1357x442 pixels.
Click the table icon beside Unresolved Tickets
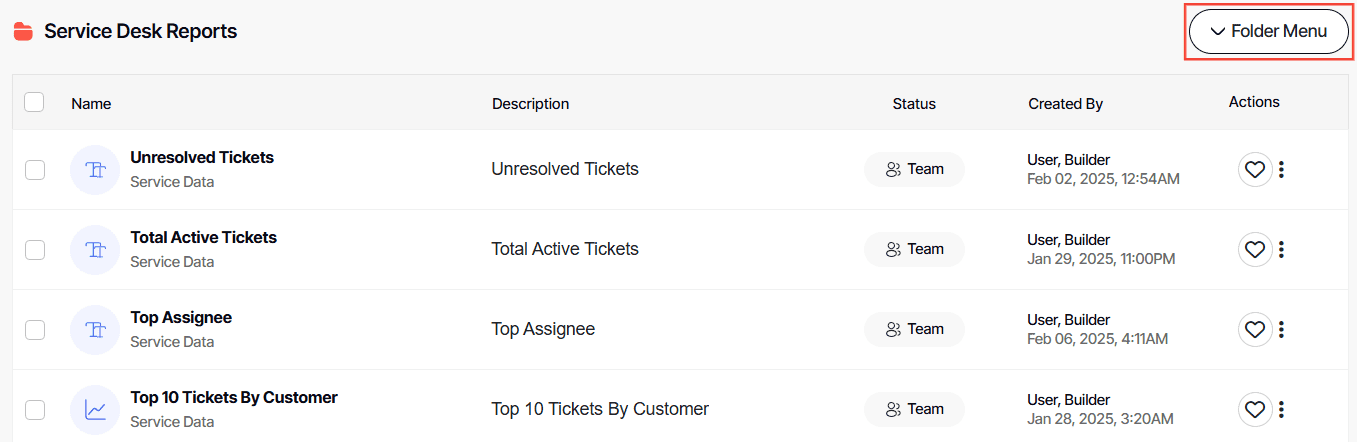coord(95,170)
